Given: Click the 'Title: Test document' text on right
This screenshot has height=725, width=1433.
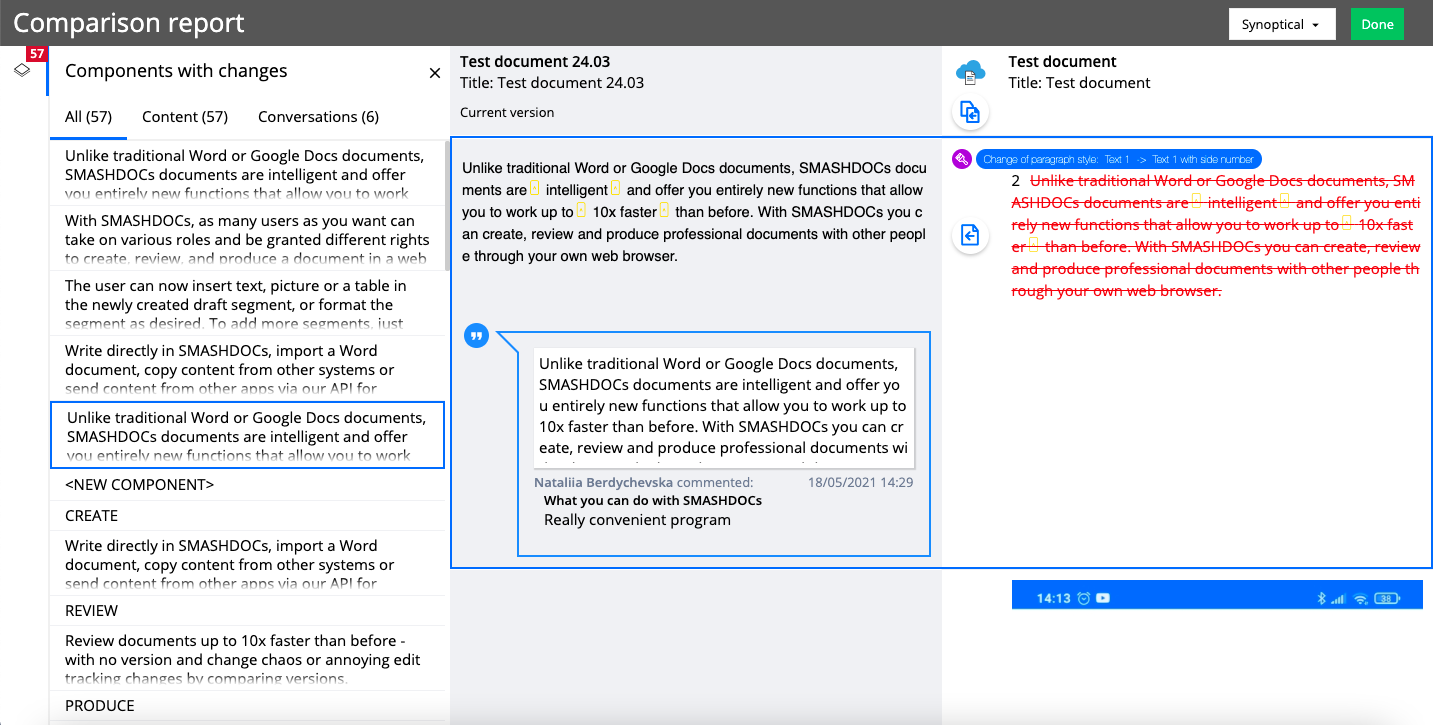Looking at the screenshot, I should pos(1079,83).
